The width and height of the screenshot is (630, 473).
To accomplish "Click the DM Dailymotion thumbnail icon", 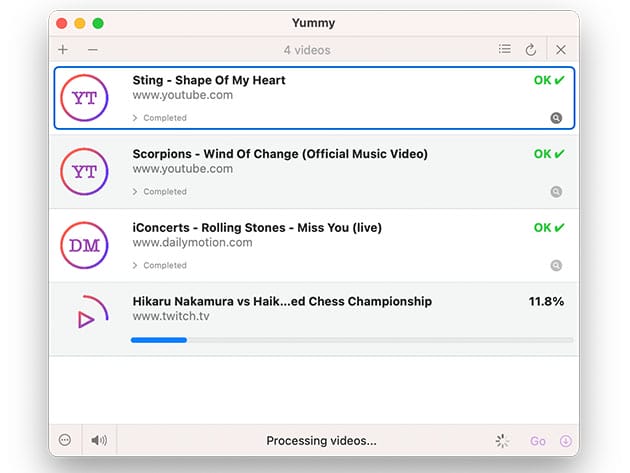I will pyautogui.click(x=85, y=246).
